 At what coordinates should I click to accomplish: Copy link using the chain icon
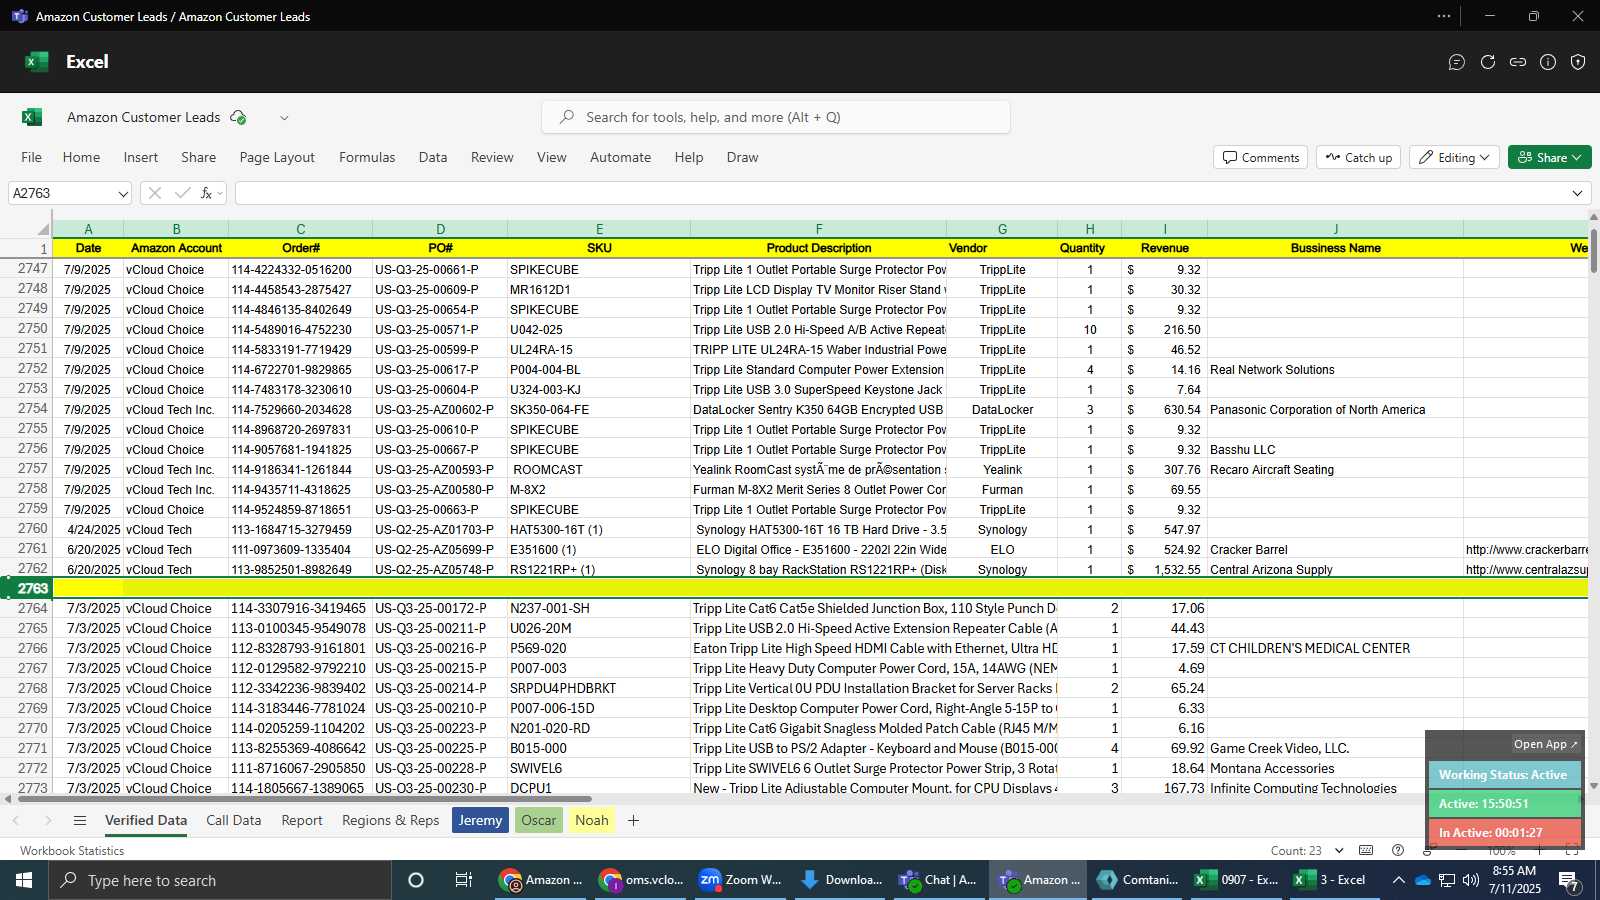tap(1518, 62)
